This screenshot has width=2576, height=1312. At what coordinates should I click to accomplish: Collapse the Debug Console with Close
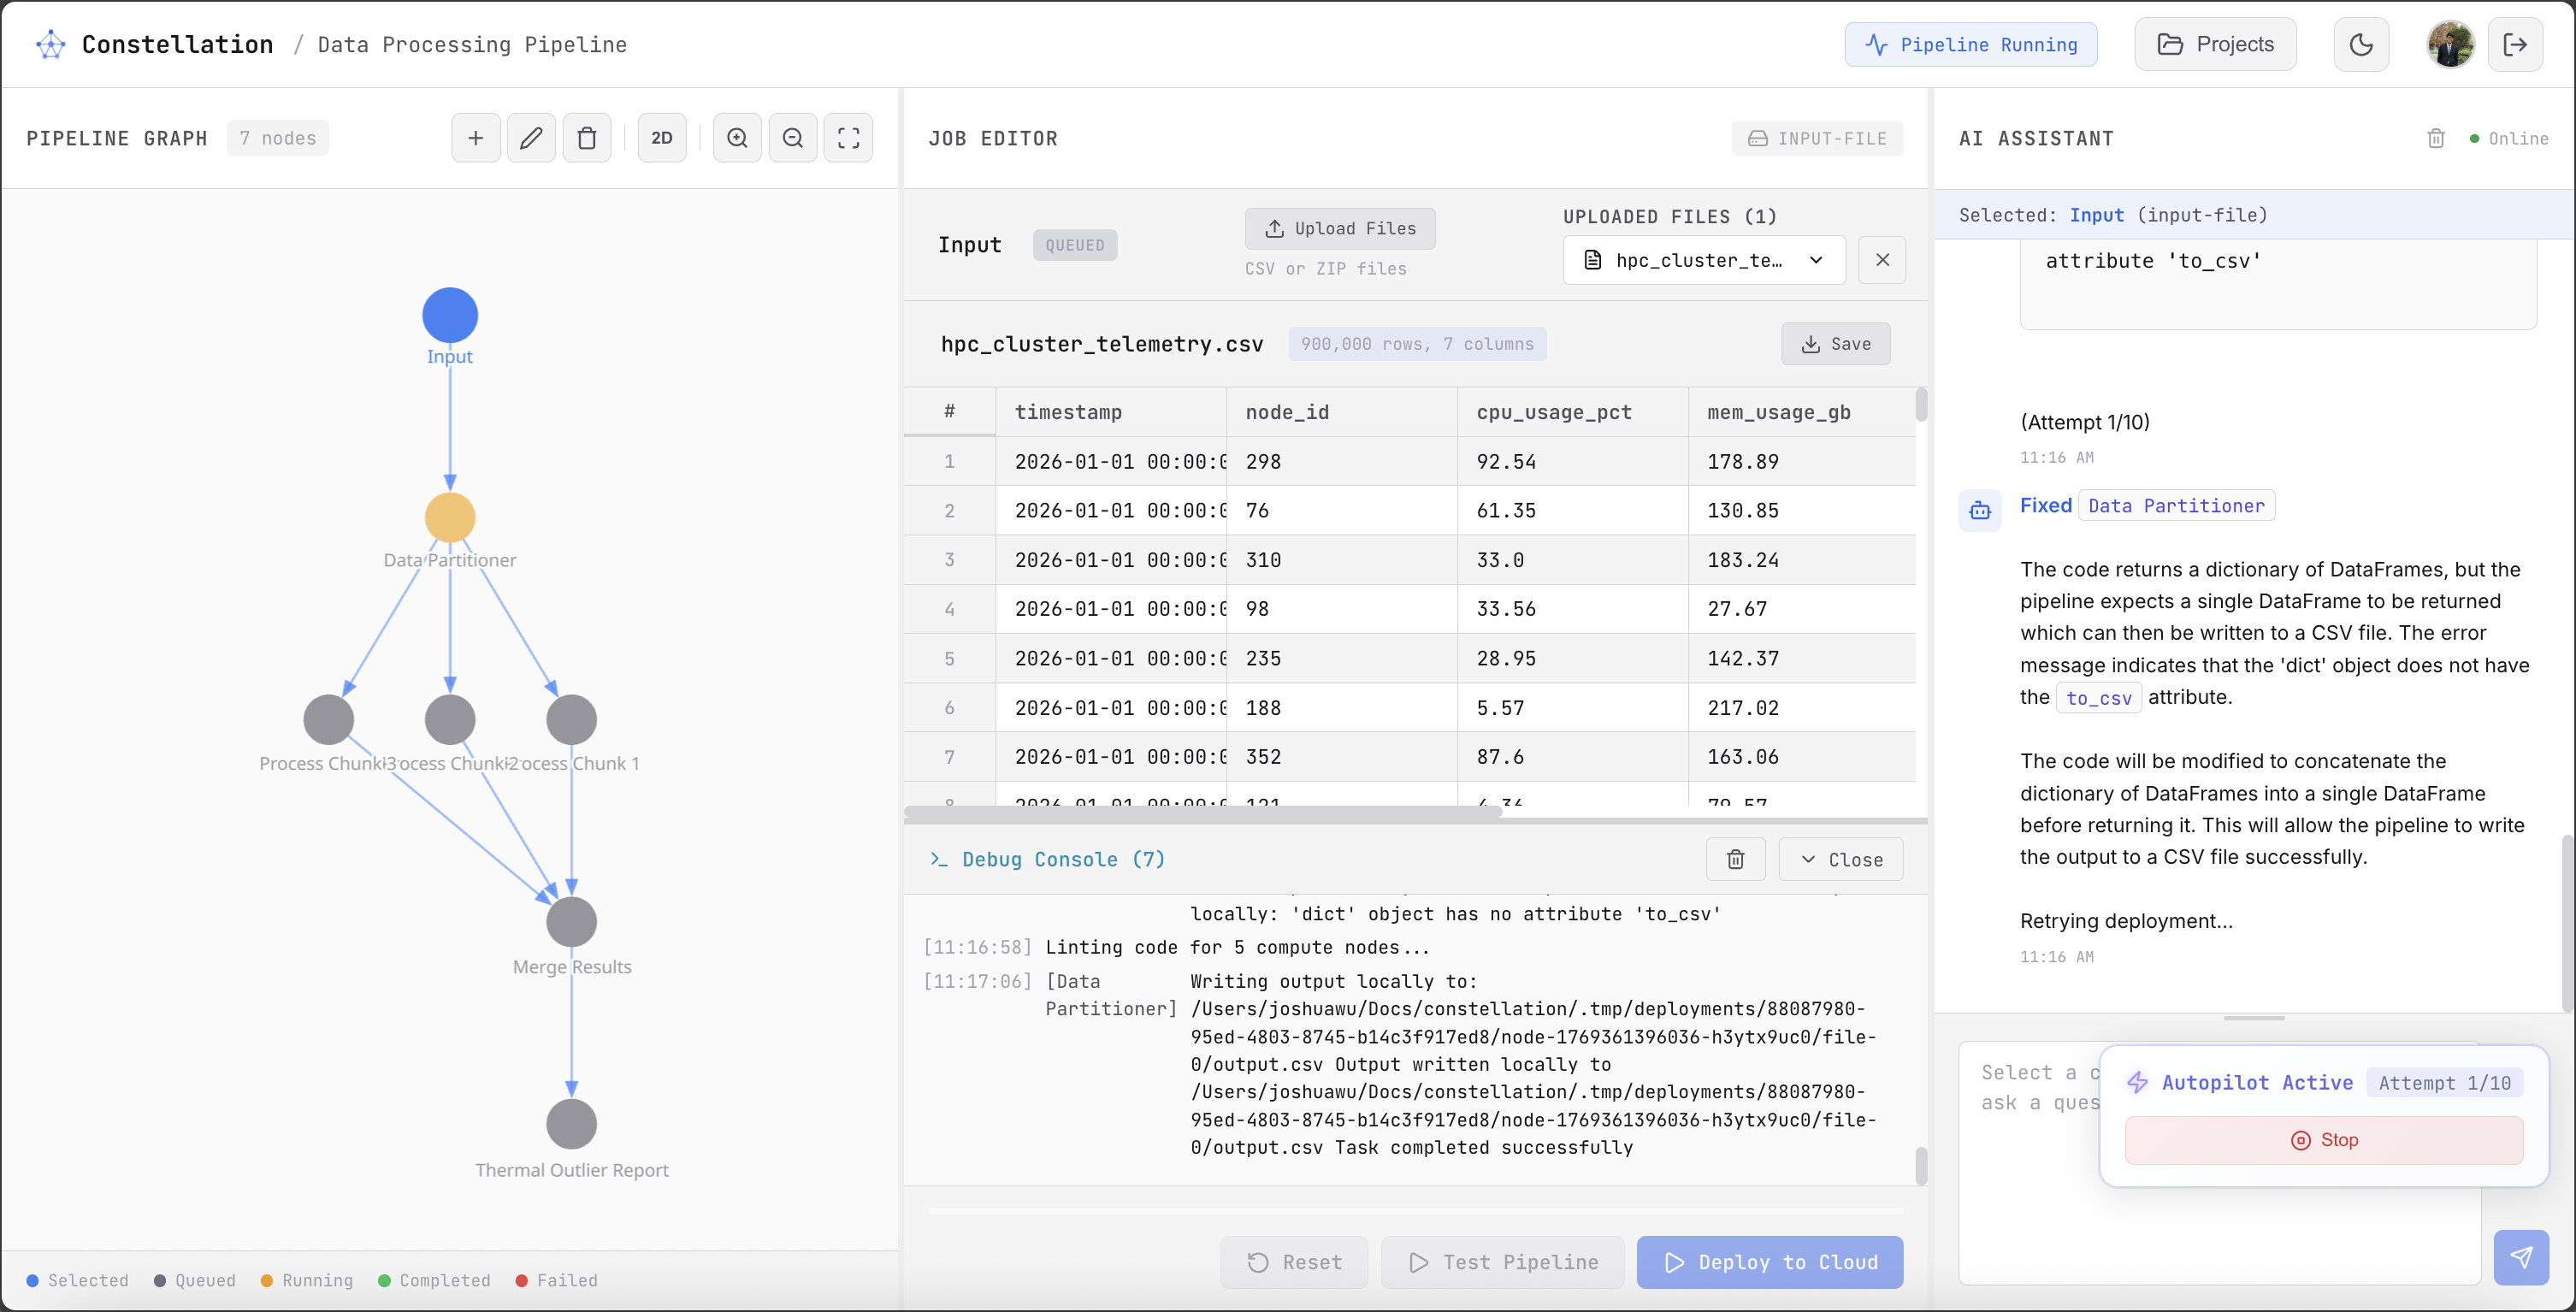click(x=1841, y=859)
